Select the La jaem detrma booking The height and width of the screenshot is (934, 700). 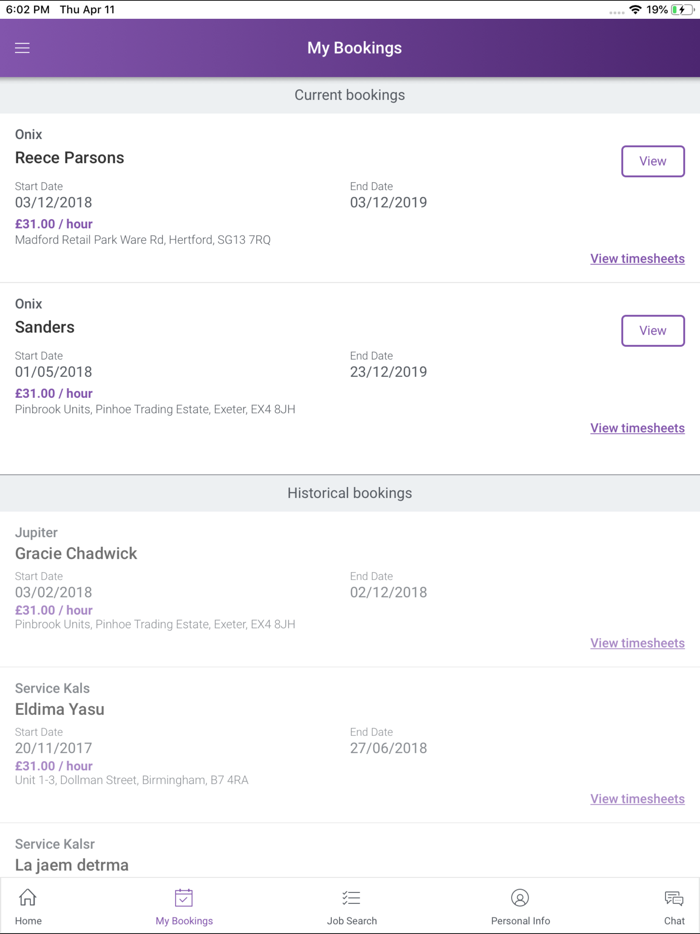pos(72,865)
